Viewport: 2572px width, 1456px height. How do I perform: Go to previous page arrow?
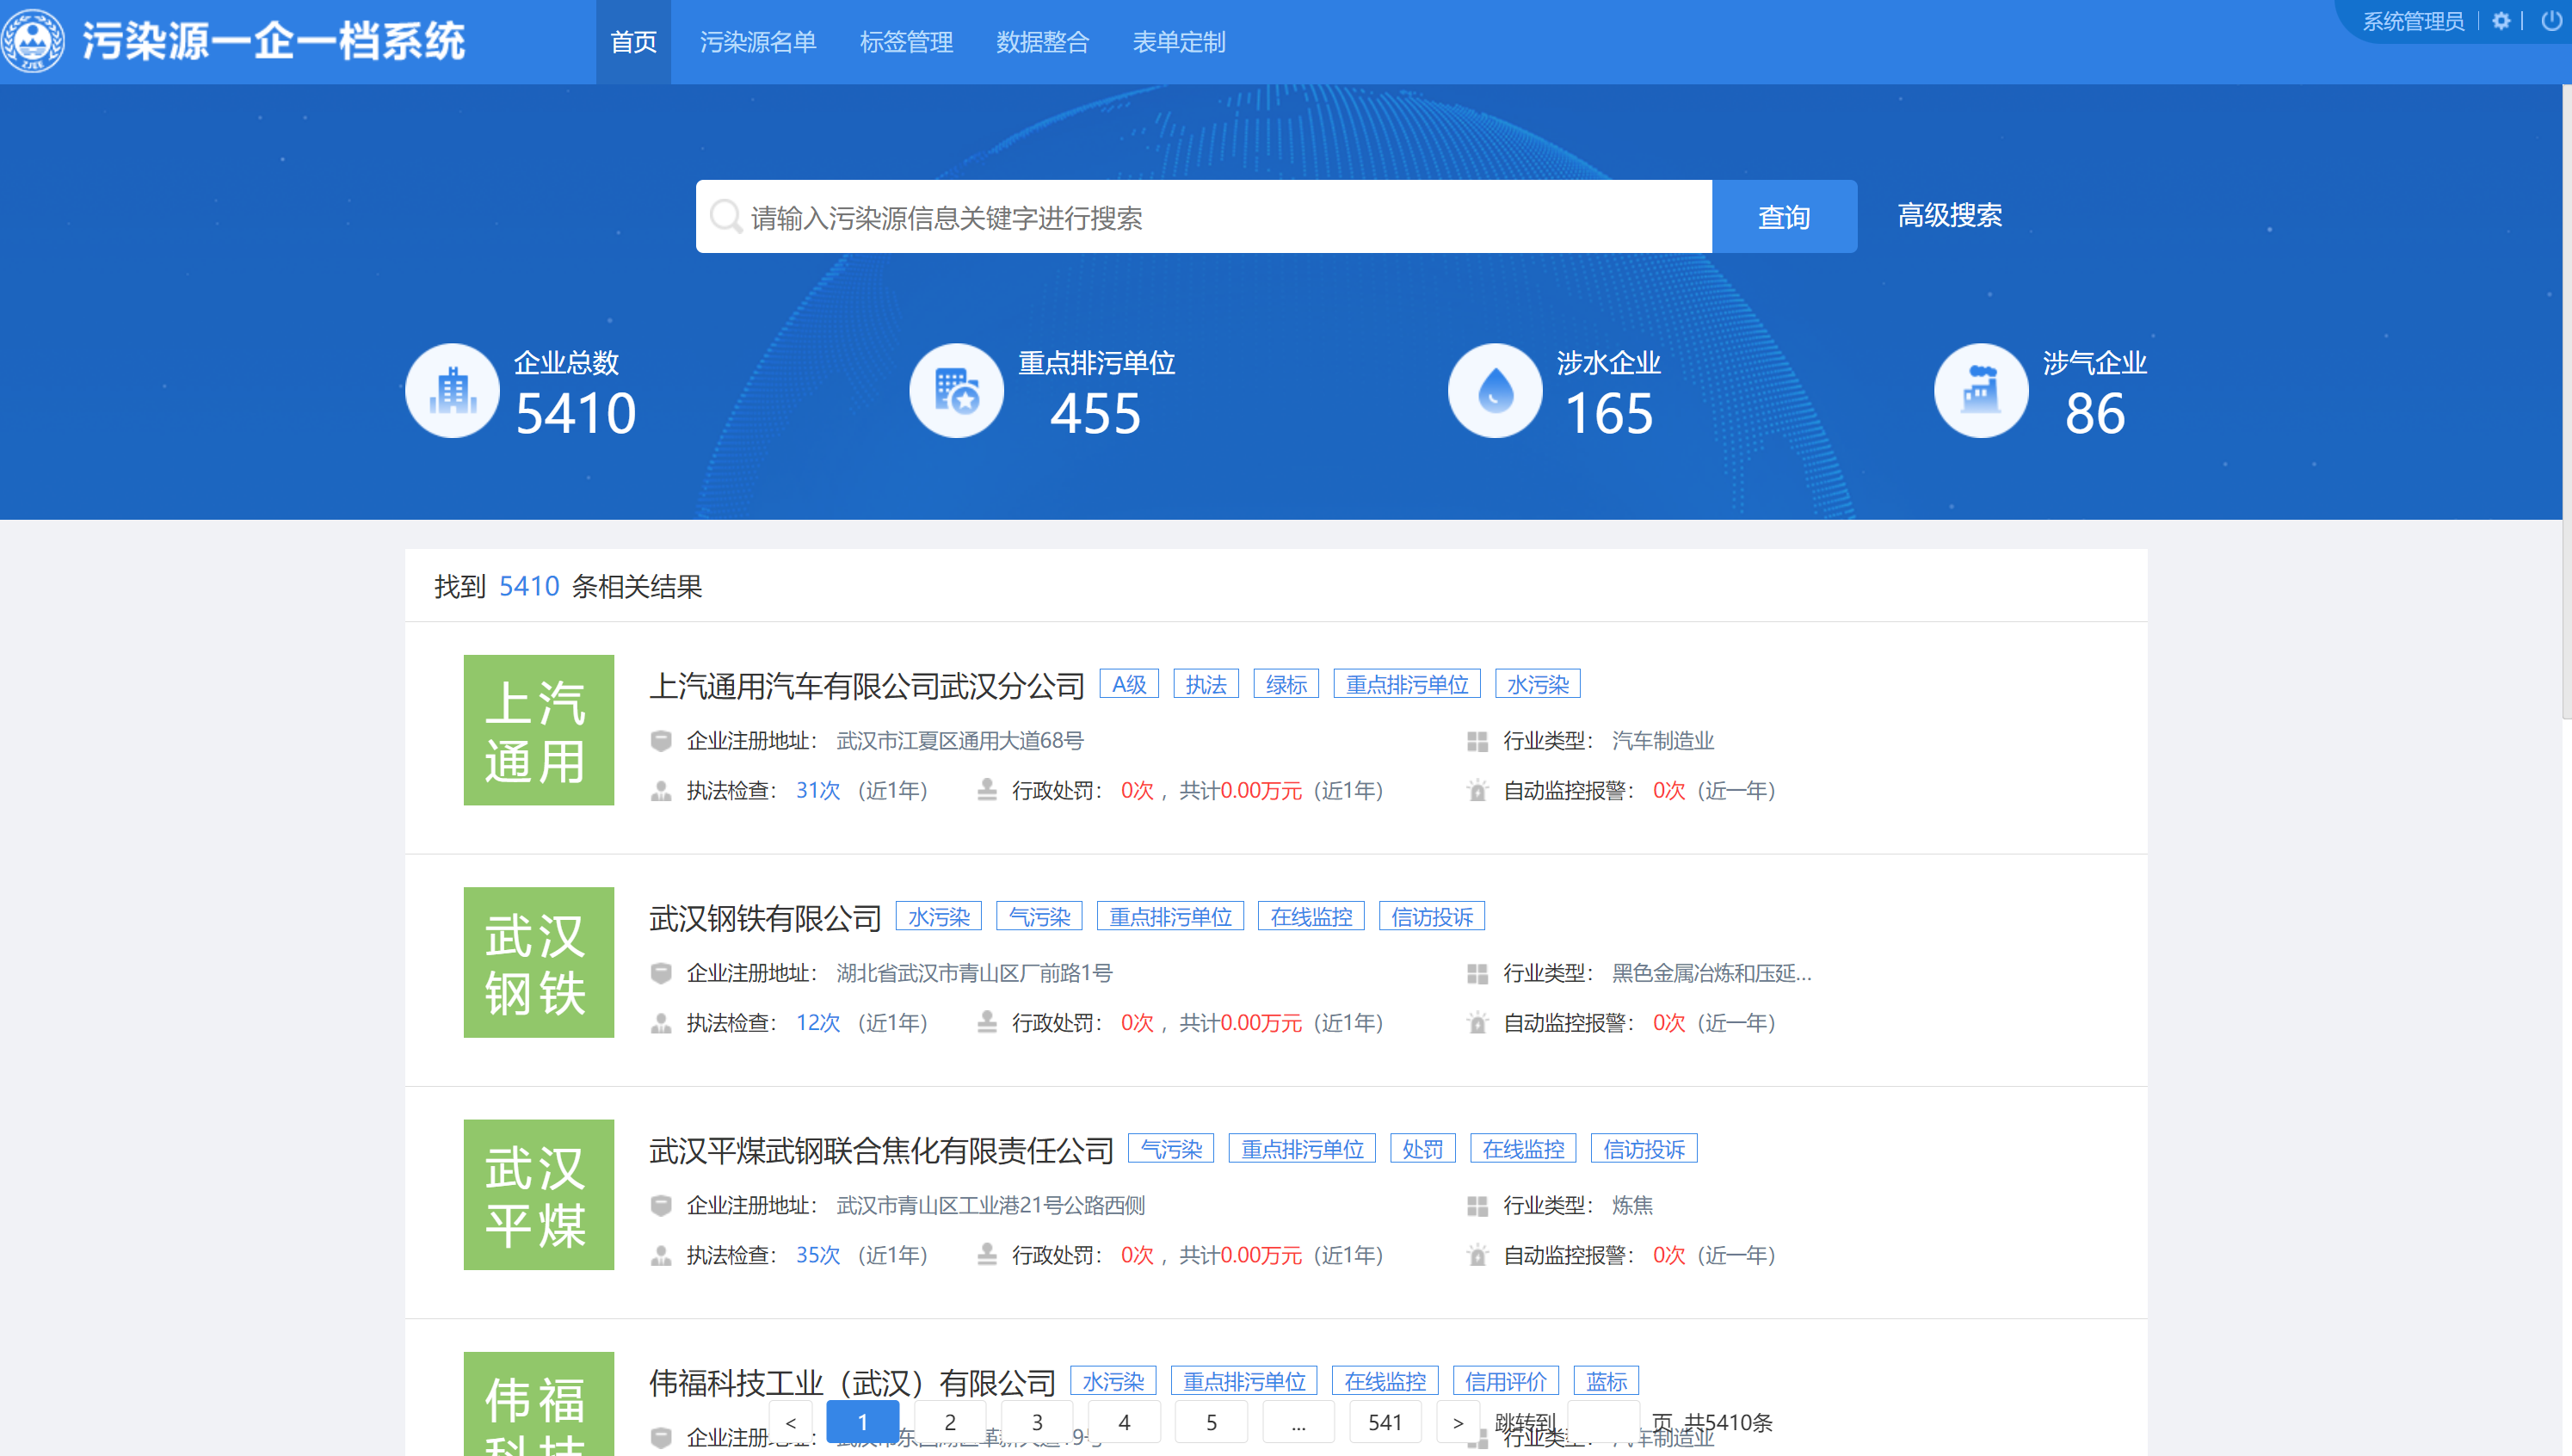791,1422
